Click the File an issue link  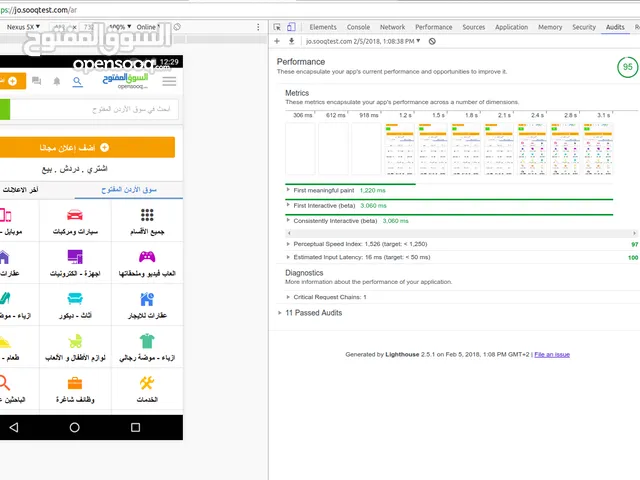coord(552,355)
